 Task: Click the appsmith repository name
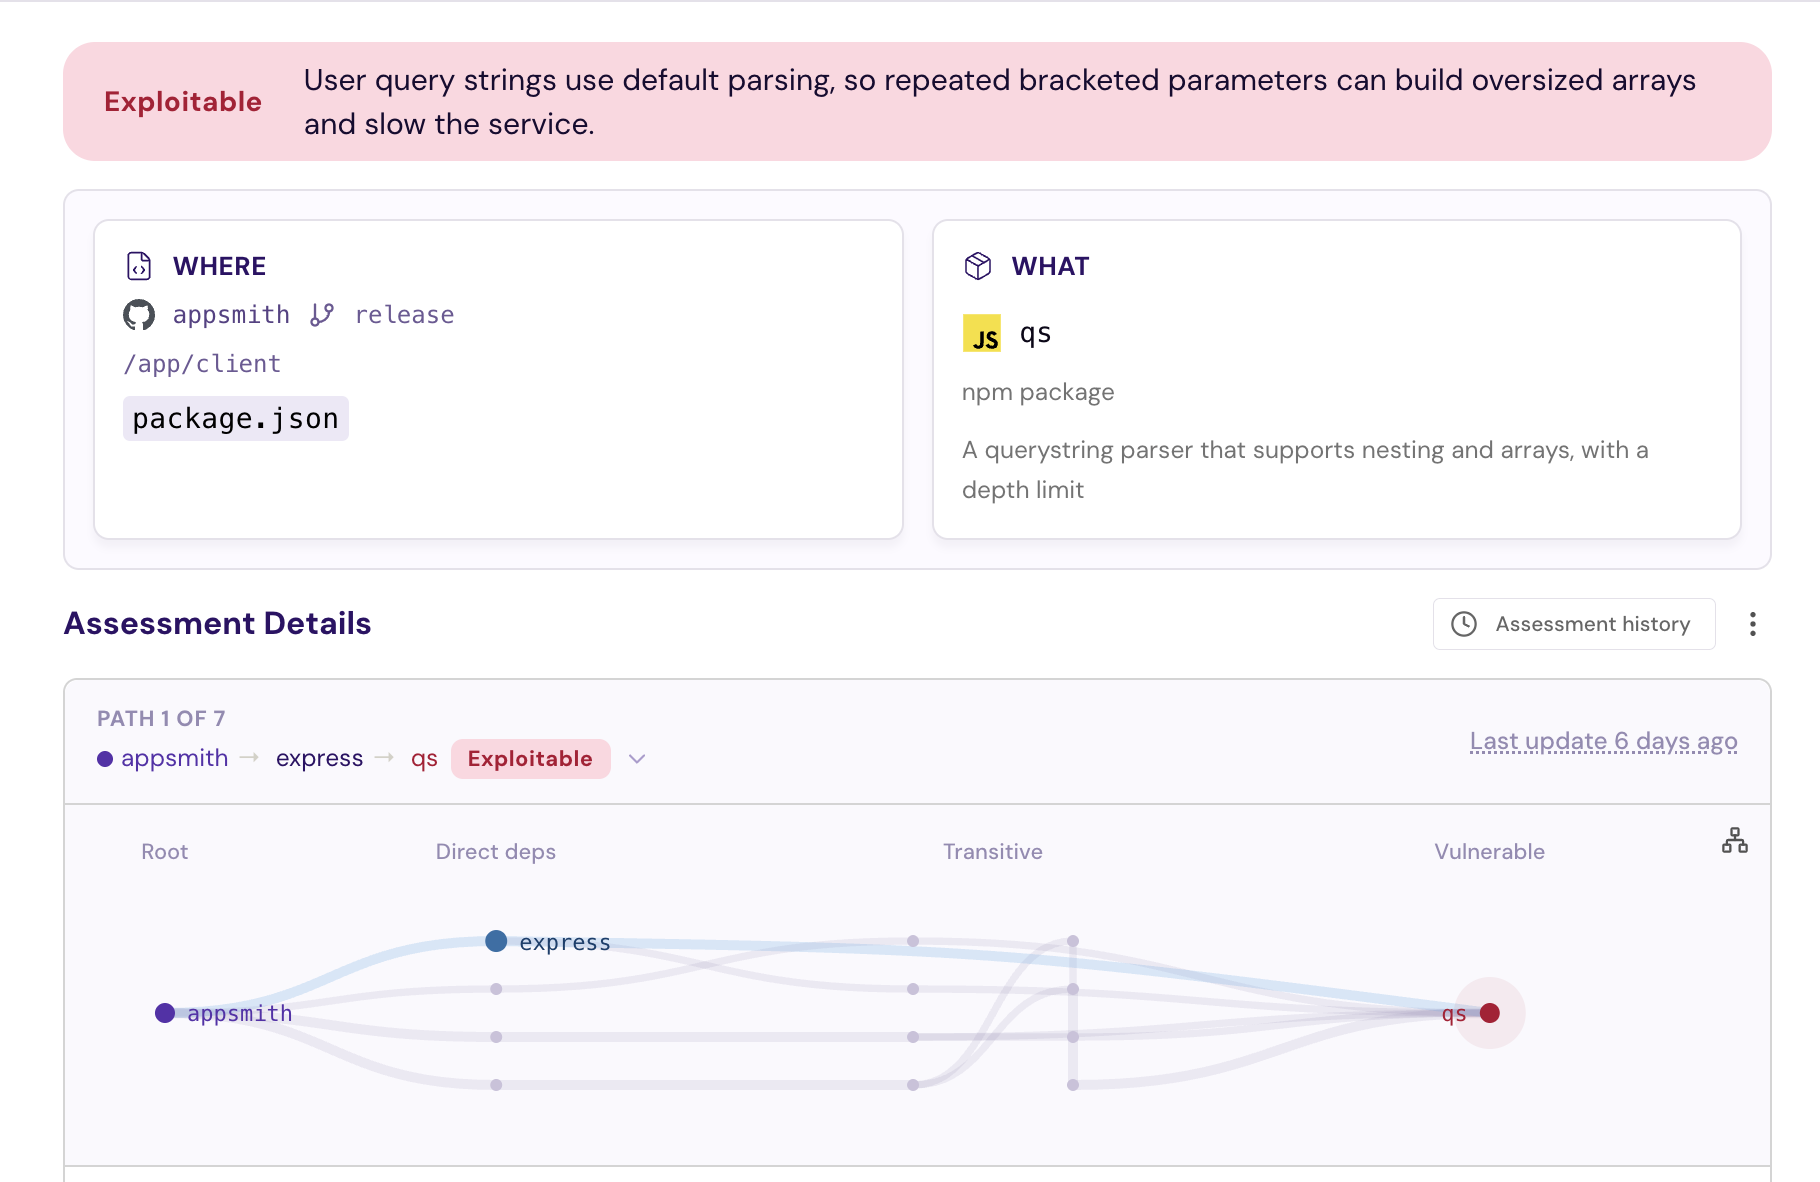[231, 315]
